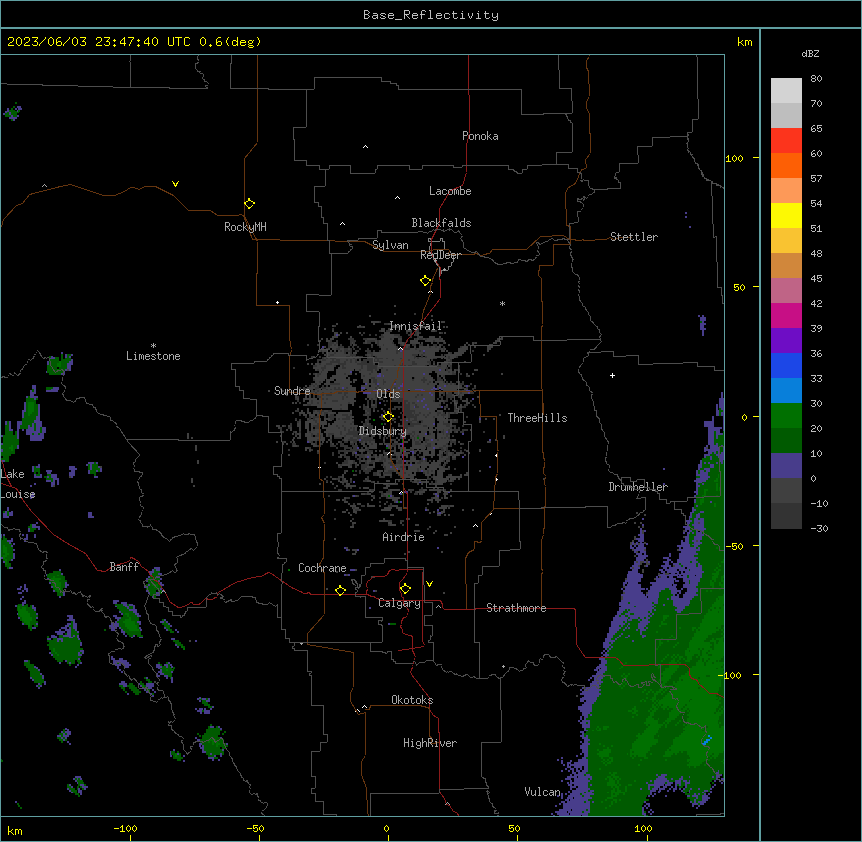The width and height of the screenshot is (862, 842).
Task: Click the asterisk marker above Limestone
Action: [x=153, y=346]
